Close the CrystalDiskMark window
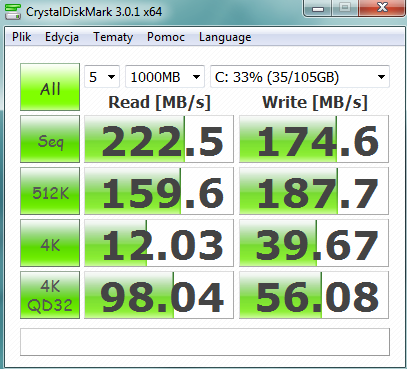 pos(382,8)
